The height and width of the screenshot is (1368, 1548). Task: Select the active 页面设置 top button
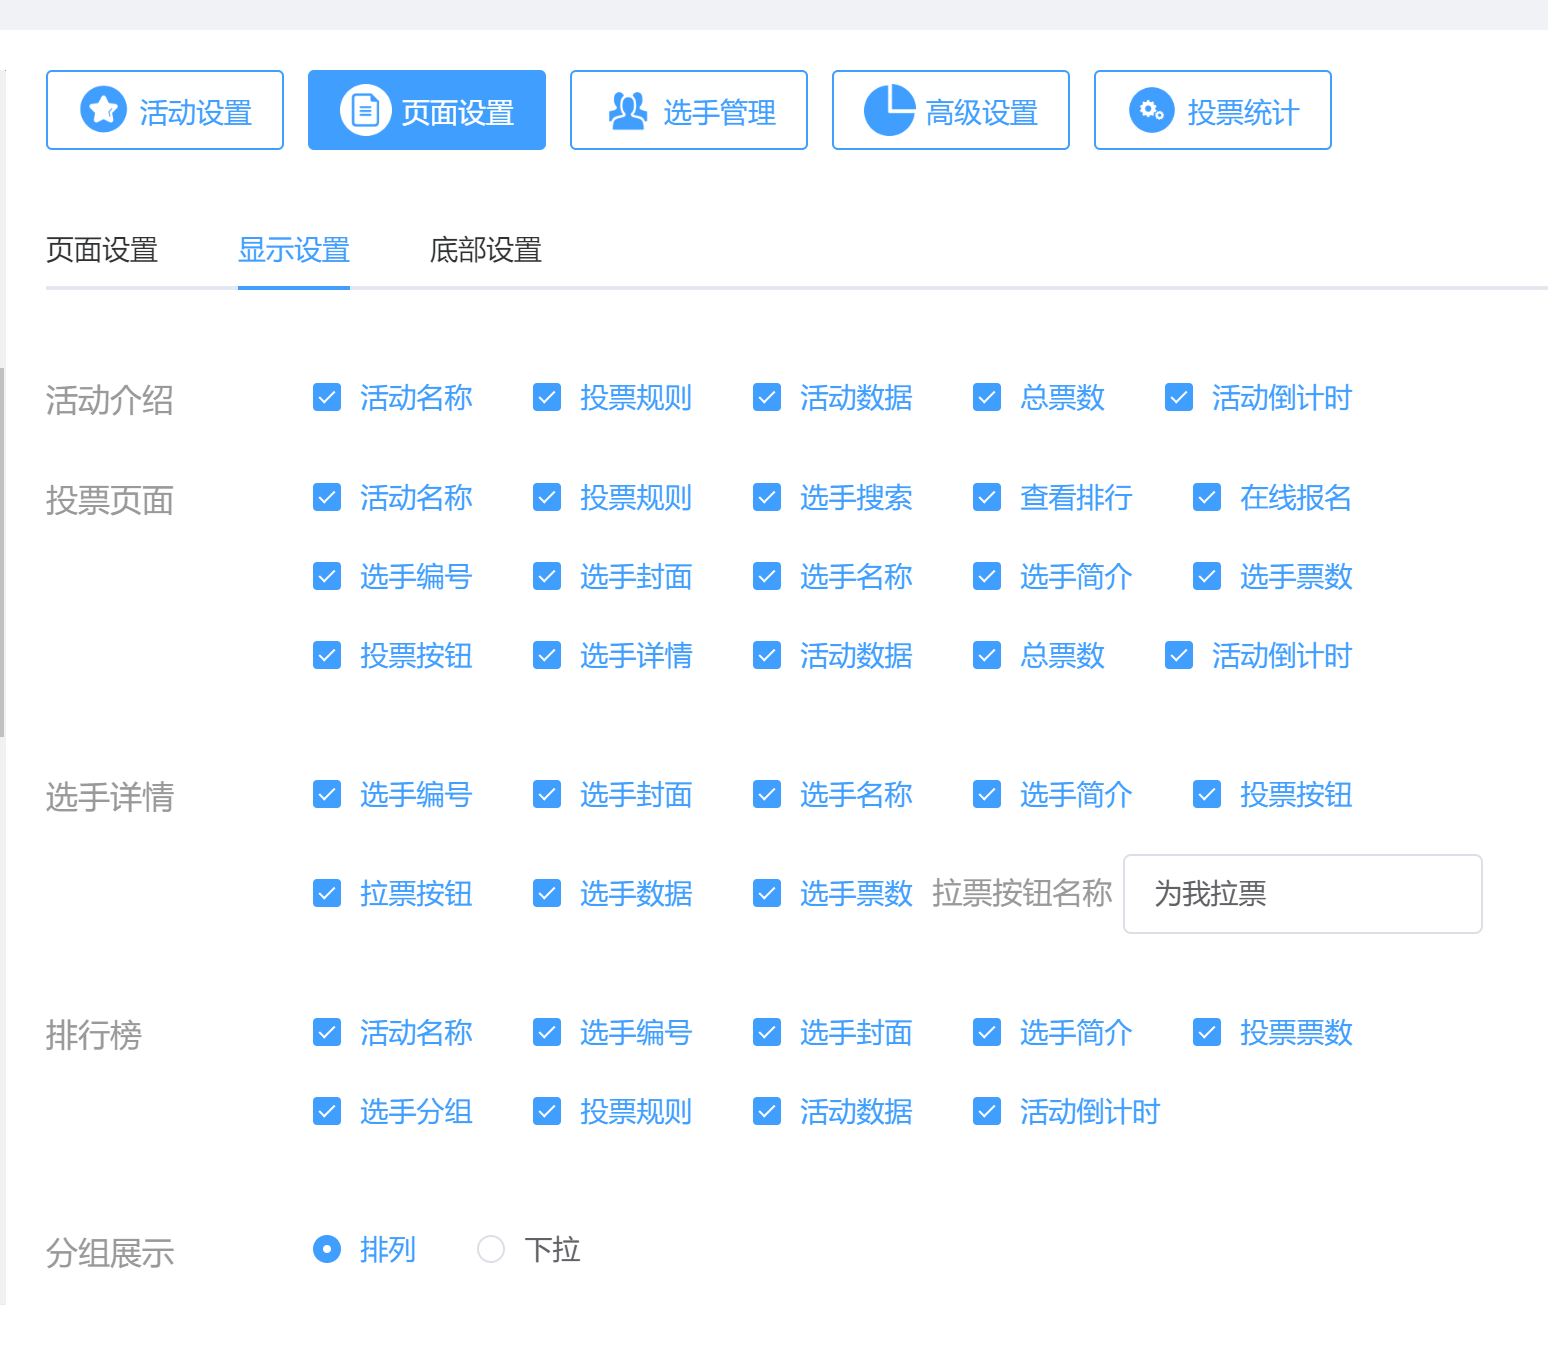(x=427, y=110)
